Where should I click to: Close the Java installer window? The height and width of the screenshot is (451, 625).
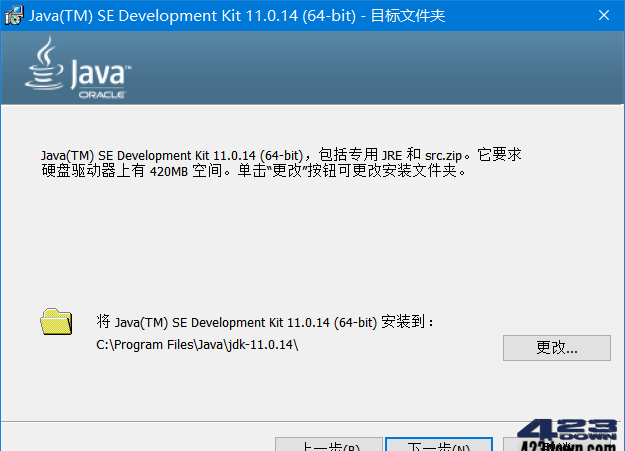coord(604,15)
